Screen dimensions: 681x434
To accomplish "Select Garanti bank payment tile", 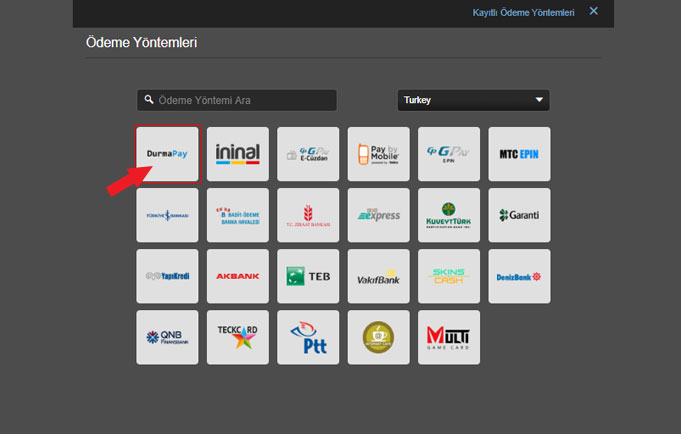I will pos(519,215).
